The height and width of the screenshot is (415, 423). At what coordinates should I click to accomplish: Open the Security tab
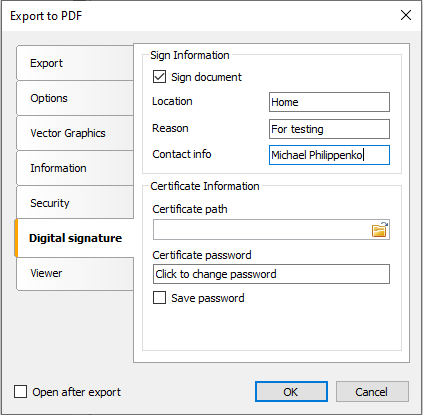(x=75, y=203)
